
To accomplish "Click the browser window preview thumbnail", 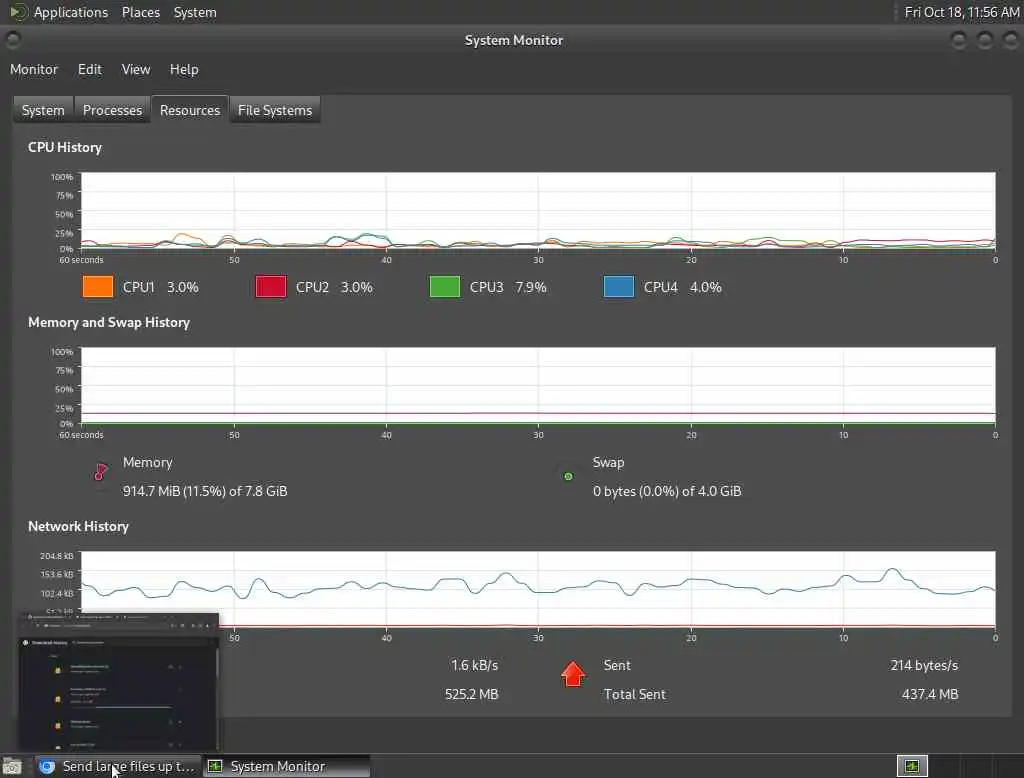I will 118,681.
